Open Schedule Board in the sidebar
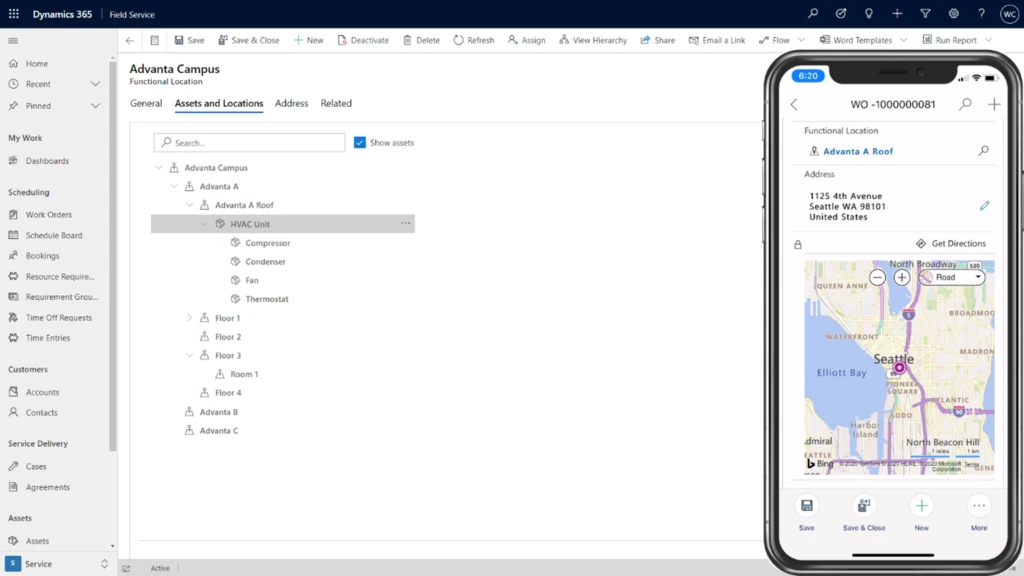 [54, 235]
